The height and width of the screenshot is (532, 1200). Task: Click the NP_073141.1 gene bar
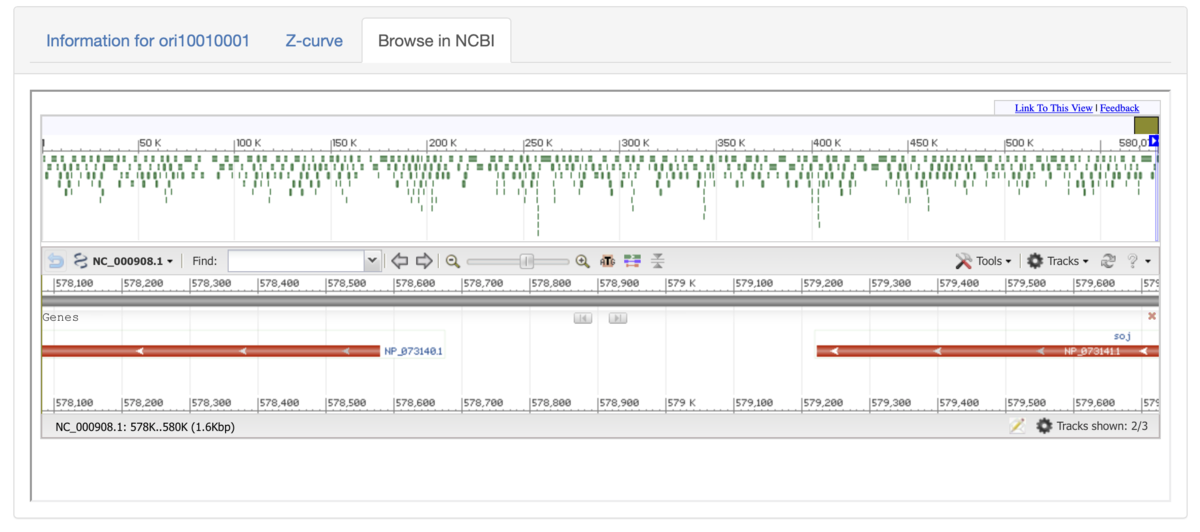987,351
